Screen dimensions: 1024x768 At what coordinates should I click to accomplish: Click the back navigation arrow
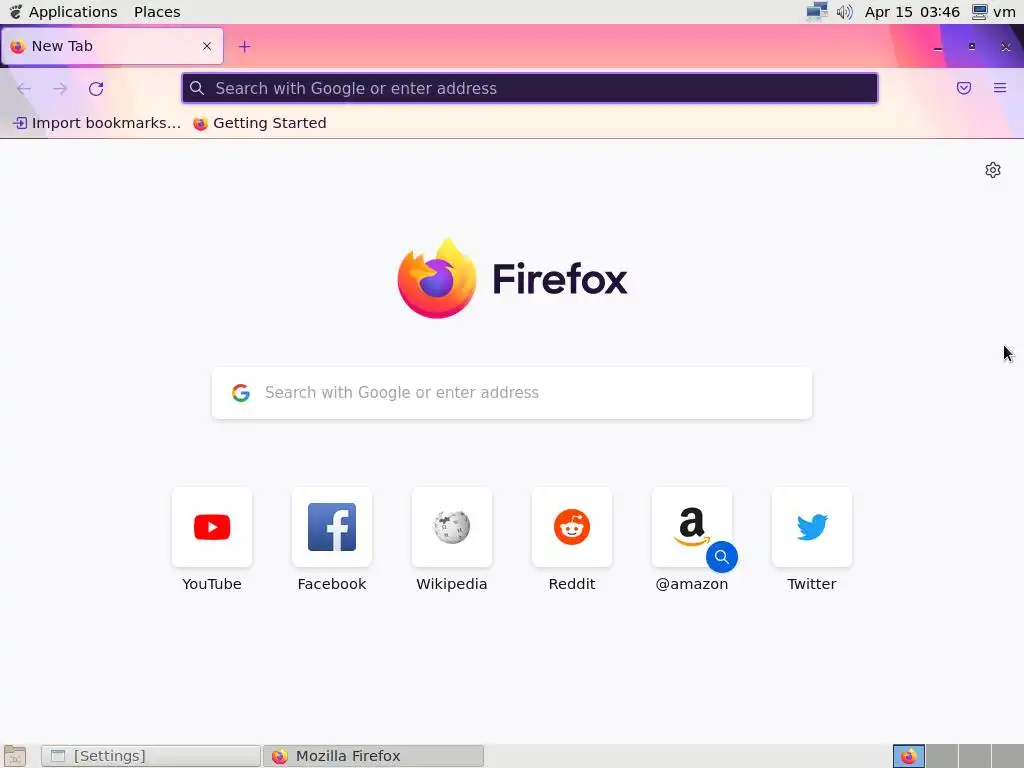coord(24,89)
